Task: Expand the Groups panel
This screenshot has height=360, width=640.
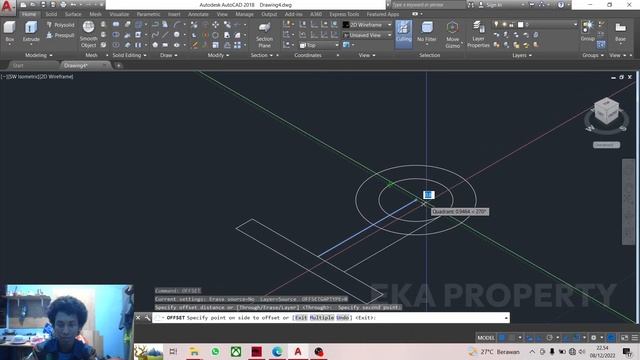Action: pos(593,55)
